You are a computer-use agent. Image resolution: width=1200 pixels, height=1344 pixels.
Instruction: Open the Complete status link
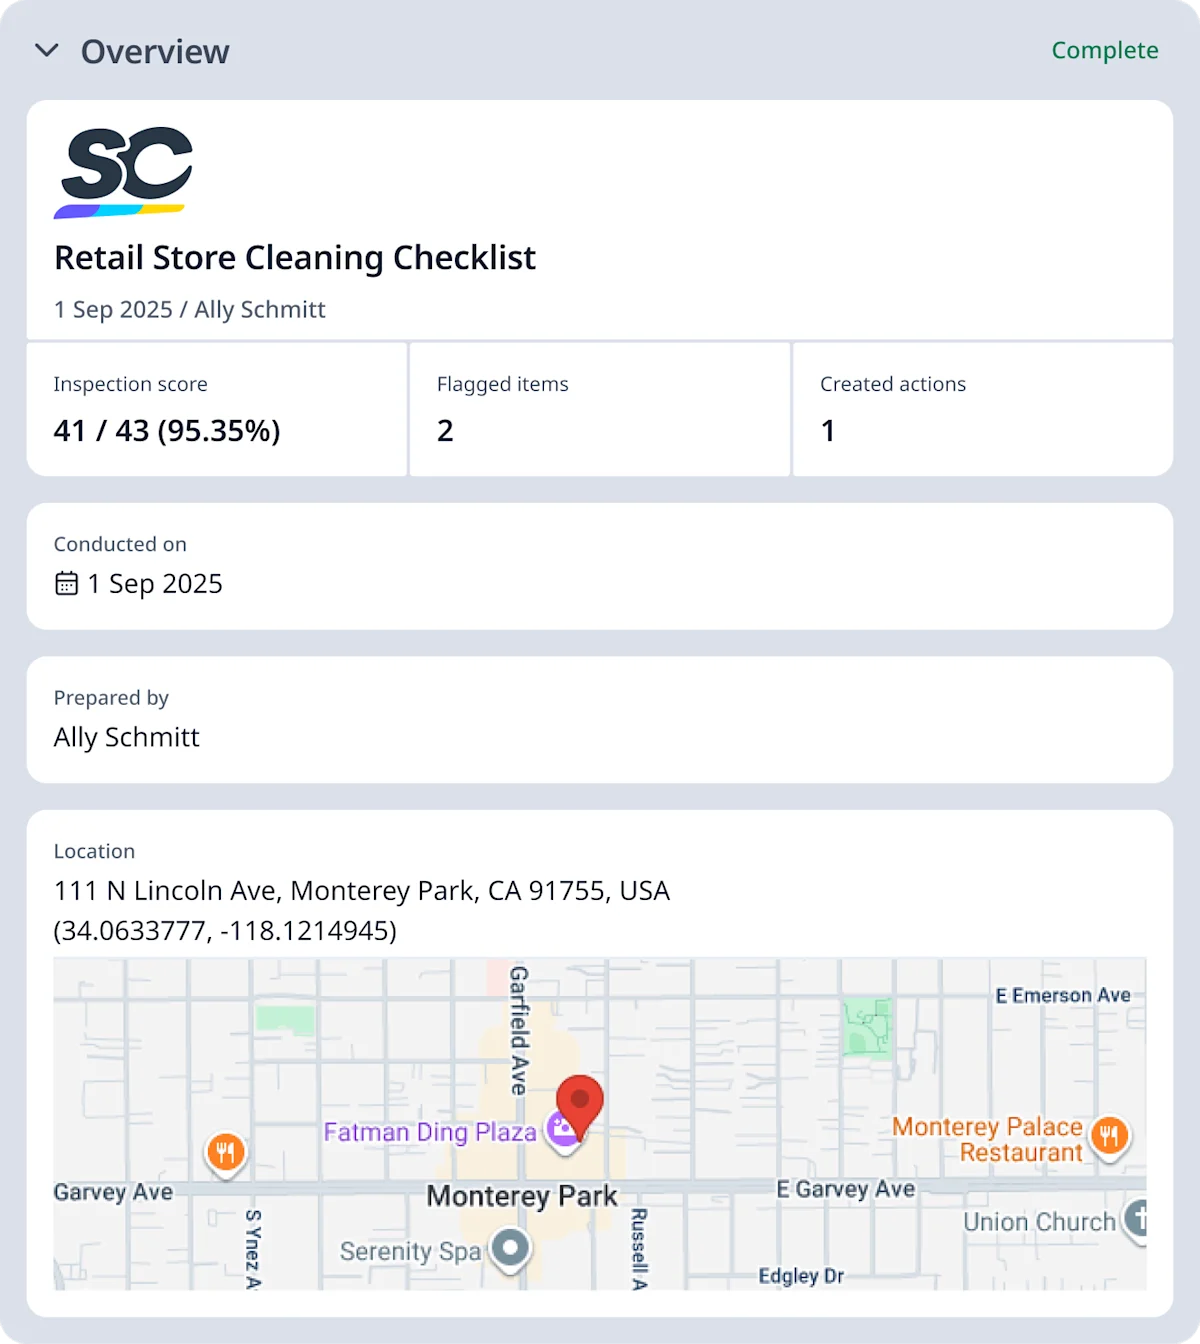coord(1104,50)
